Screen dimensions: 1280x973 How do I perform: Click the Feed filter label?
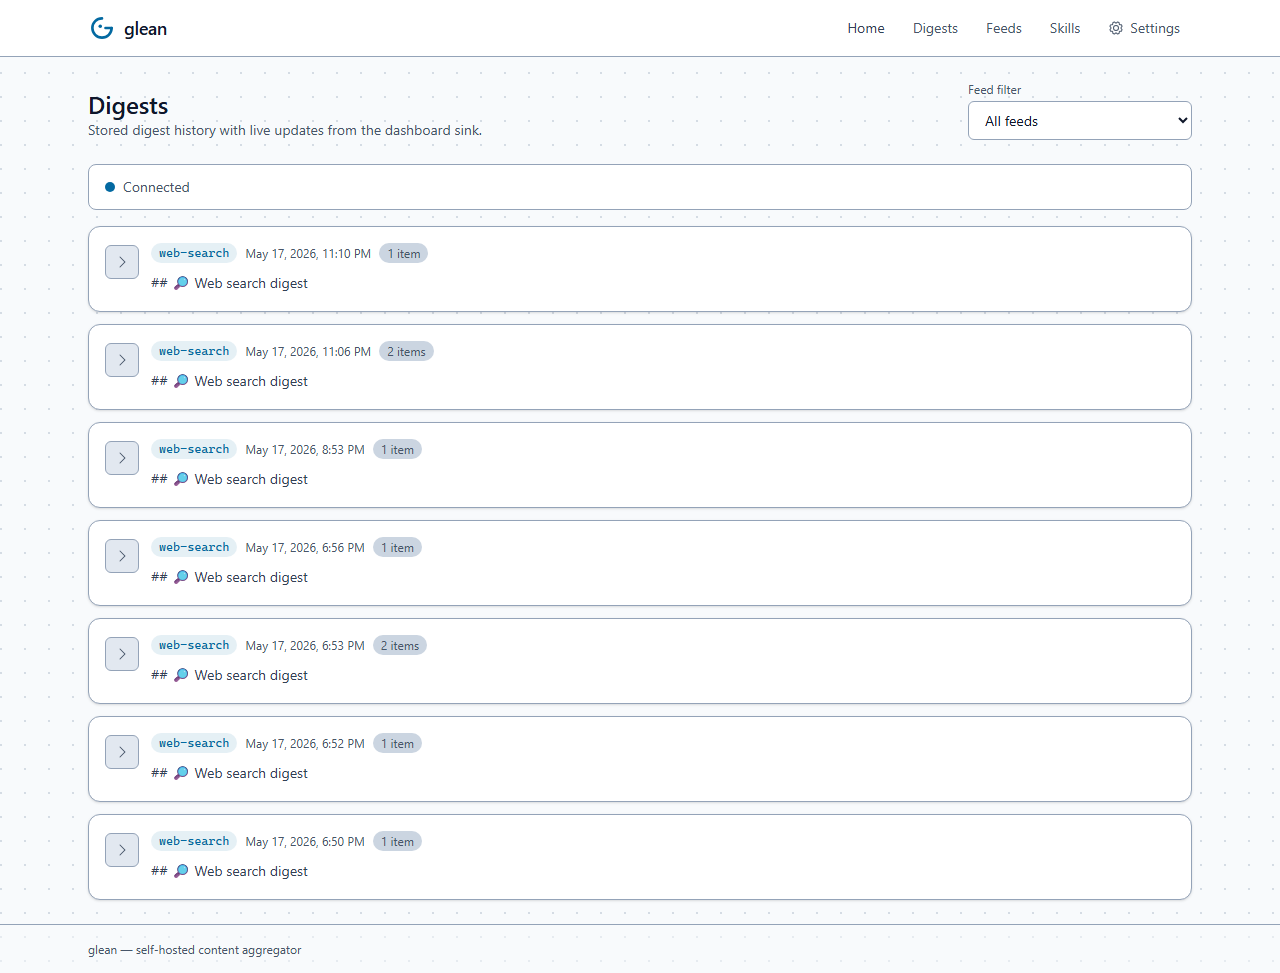point(995,90)
